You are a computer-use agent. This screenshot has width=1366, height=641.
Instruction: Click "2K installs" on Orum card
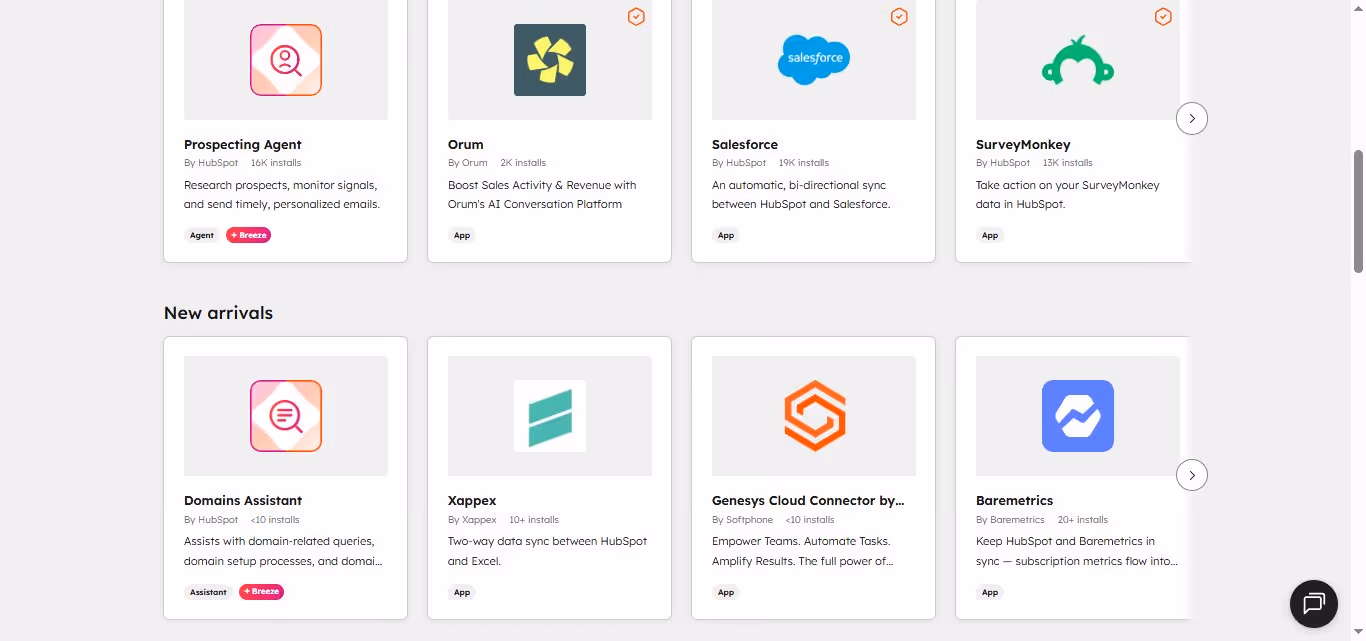pos(523,162)
